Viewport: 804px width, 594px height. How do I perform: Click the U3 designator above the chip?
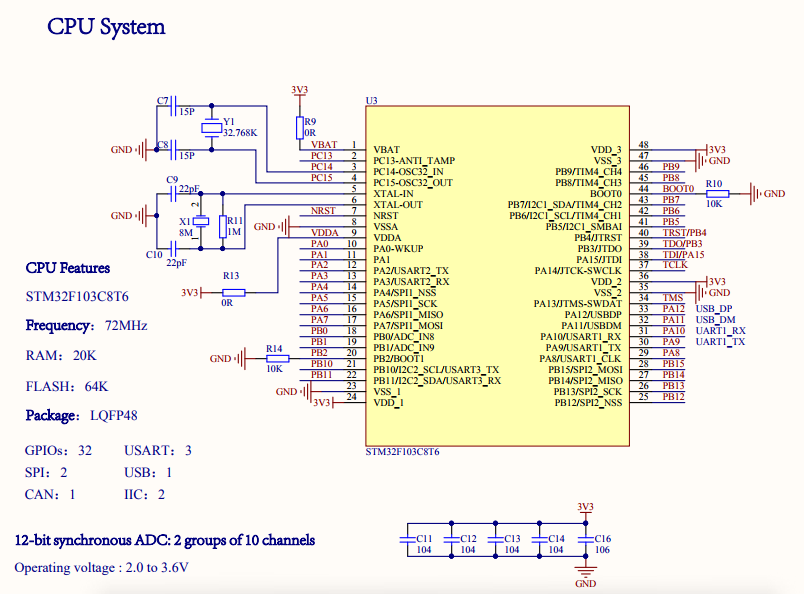point(371,101)
